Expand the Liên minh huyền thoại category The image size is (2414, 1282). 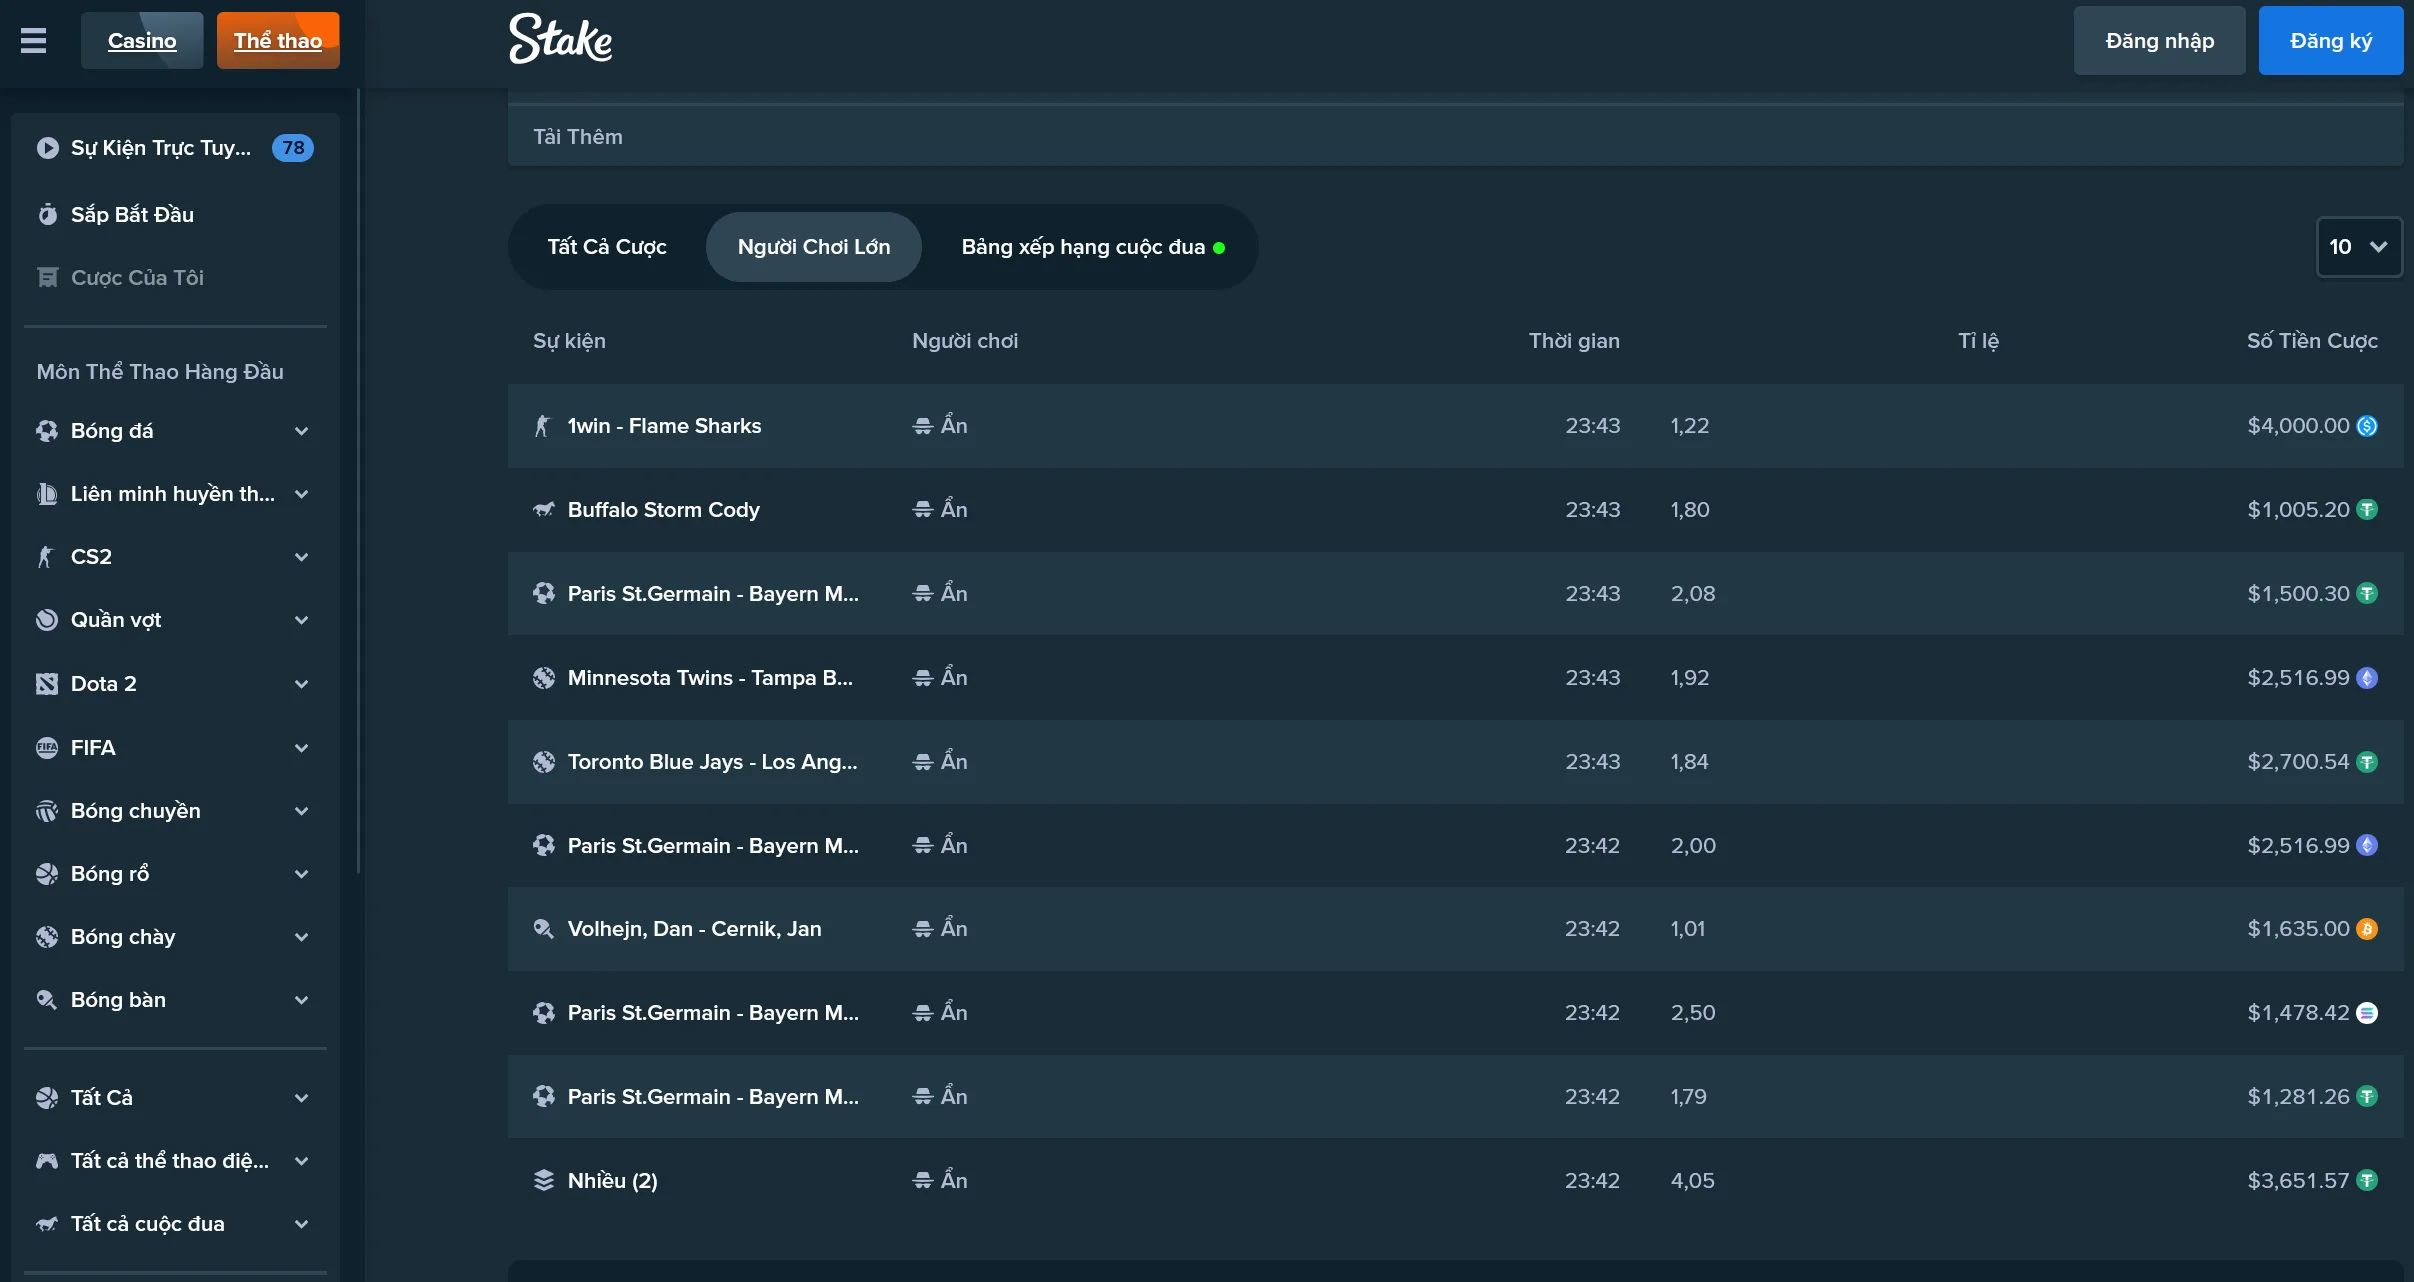301,494
